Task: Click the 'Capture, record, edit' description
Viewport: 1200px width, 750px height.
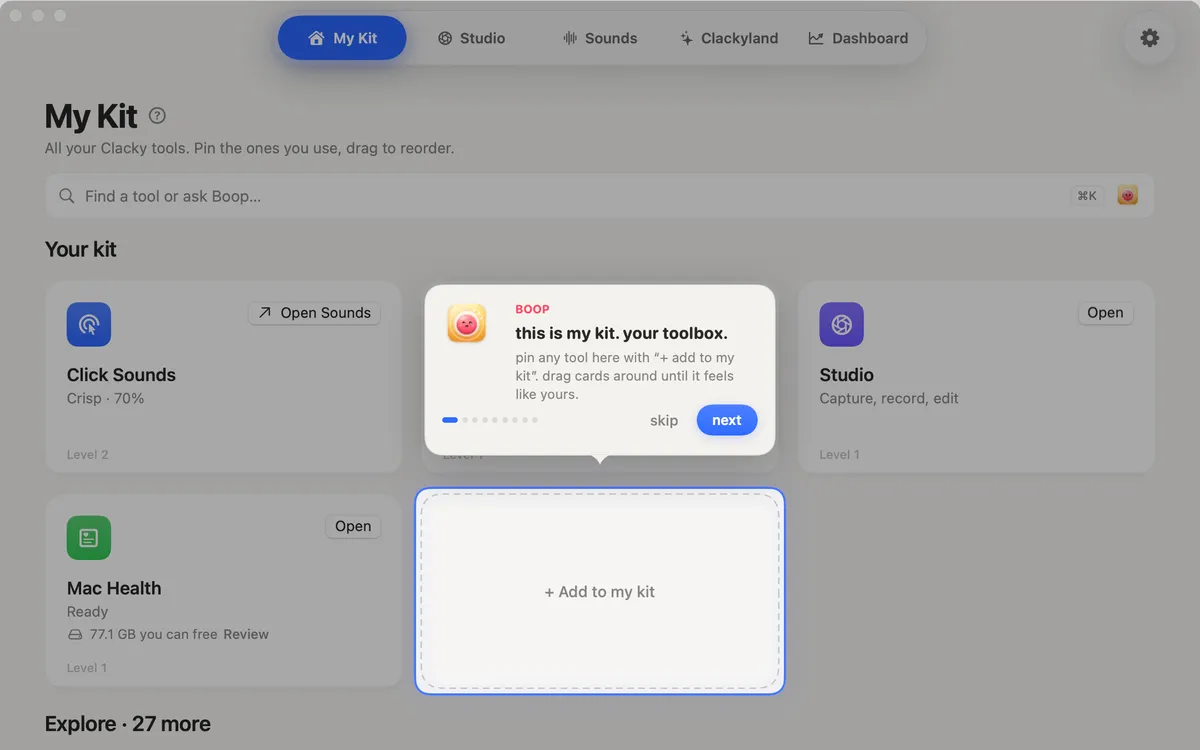Action: pos(889,398)
